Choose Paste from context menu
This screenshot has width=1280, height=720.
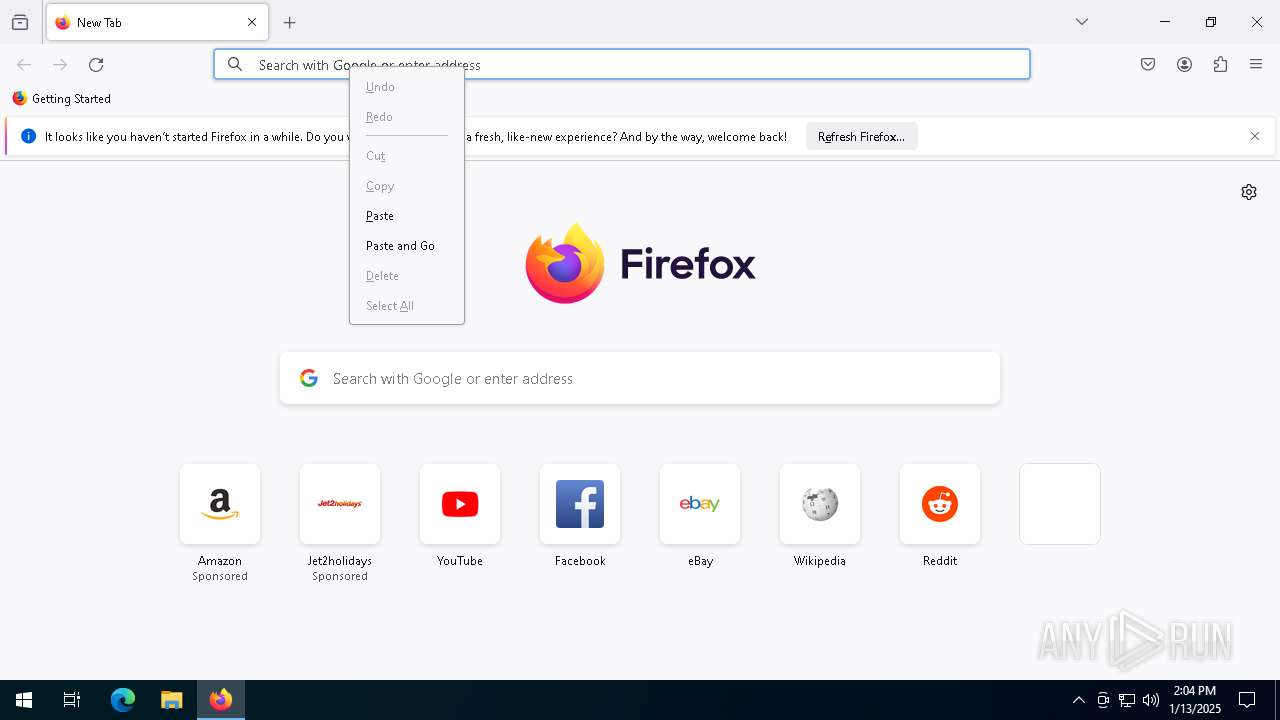click(x=406, y=216)
